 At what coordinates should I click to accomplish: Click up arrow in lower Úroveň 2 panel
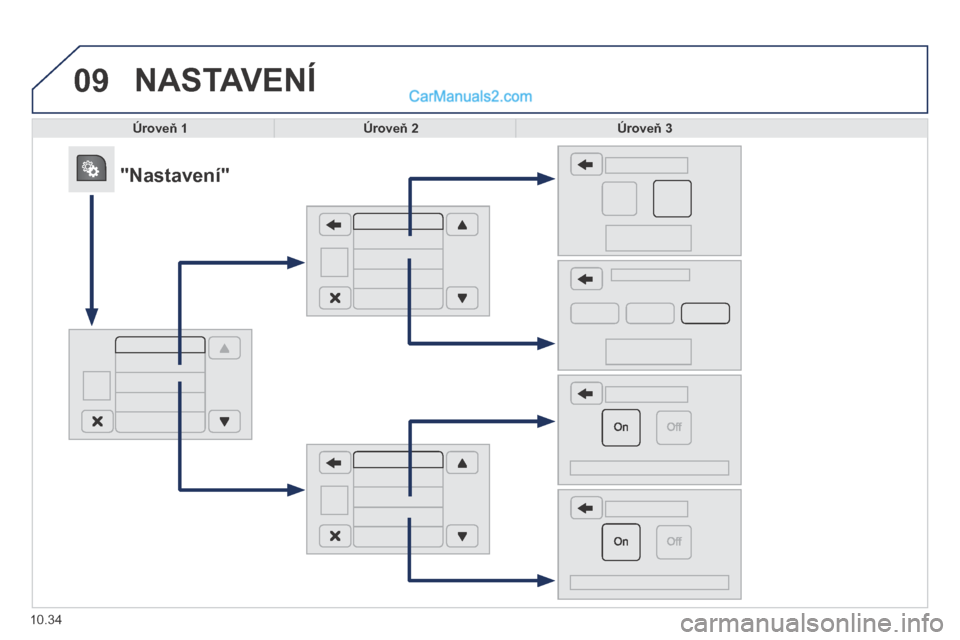[462, 463]
